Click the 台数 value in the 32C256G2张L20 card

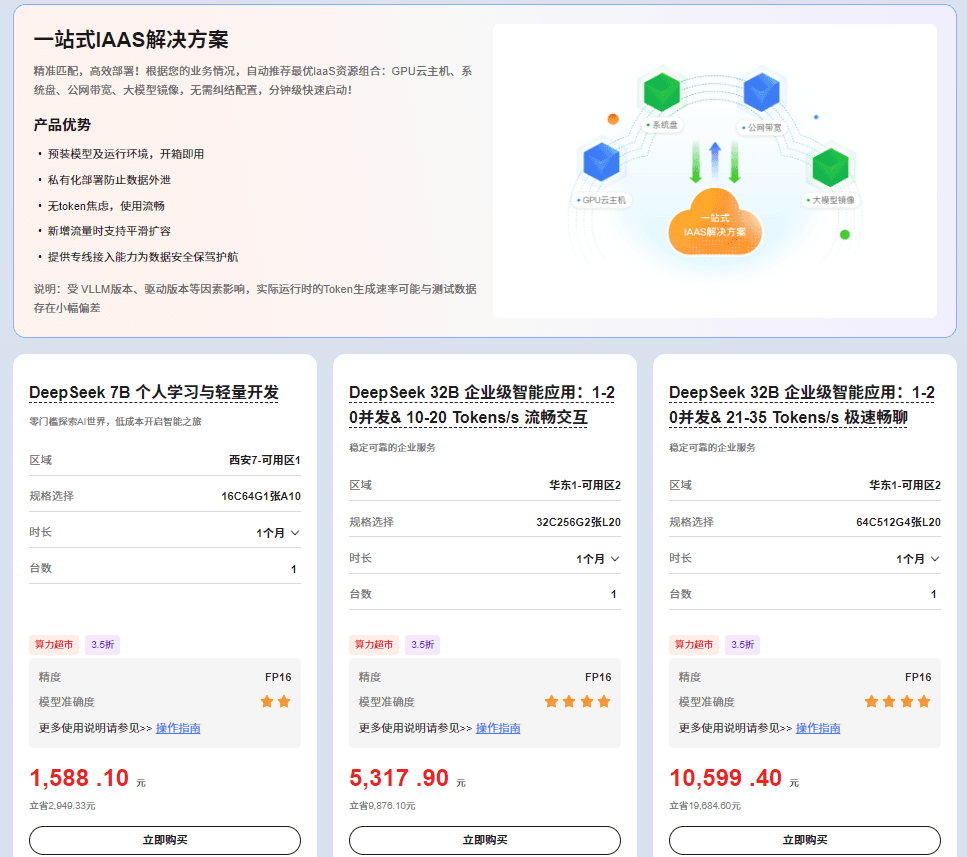click(614, 594)
